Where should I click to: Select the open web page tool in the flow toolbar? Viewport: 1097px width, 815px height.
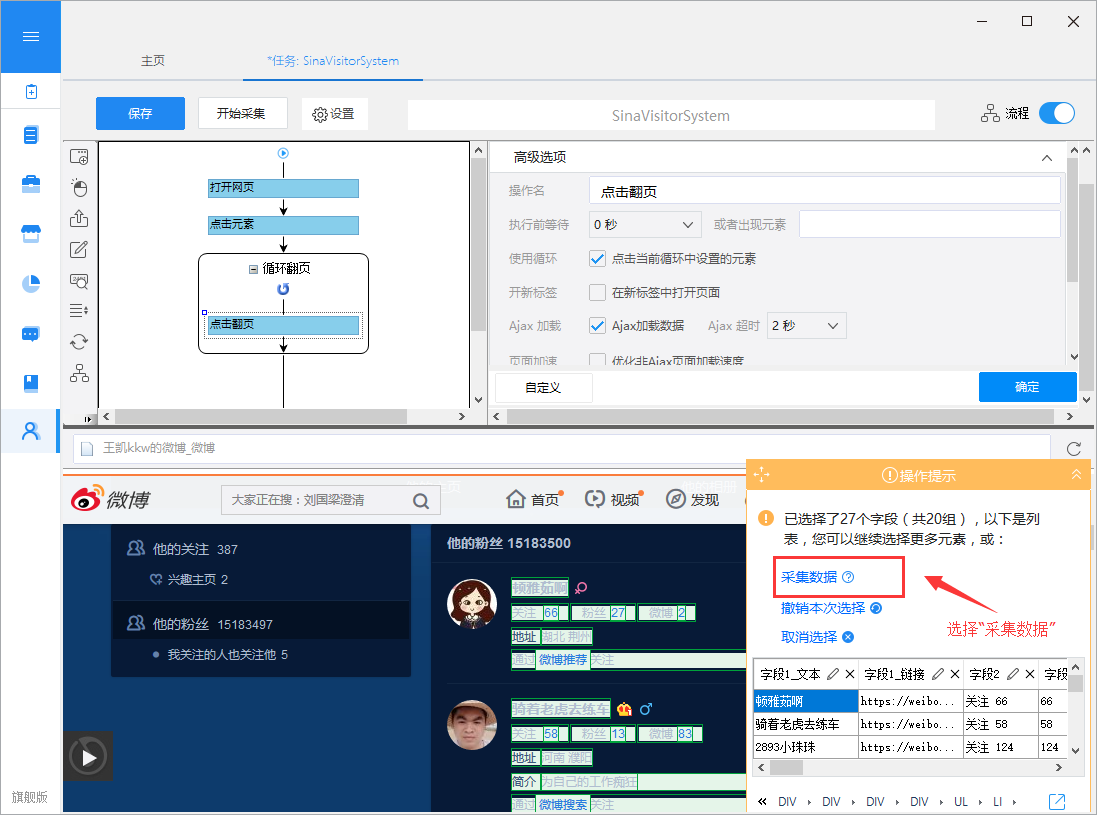coord(79,157)
